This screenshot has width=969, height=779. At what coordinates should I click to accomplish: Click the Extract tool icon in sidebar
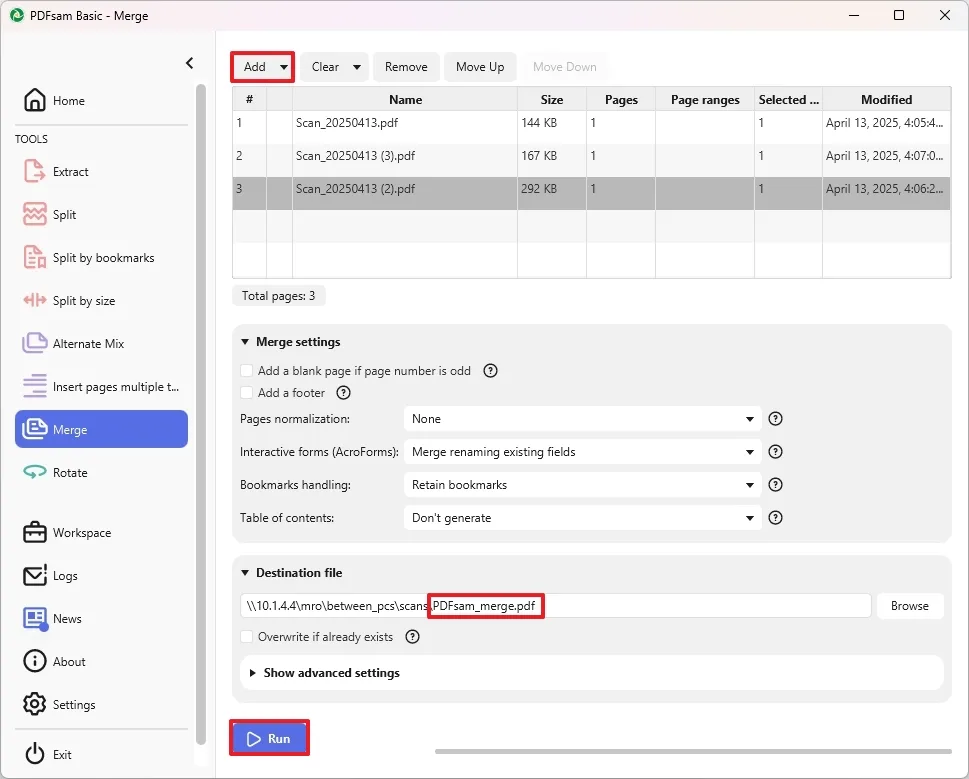(x=35, y=172)
